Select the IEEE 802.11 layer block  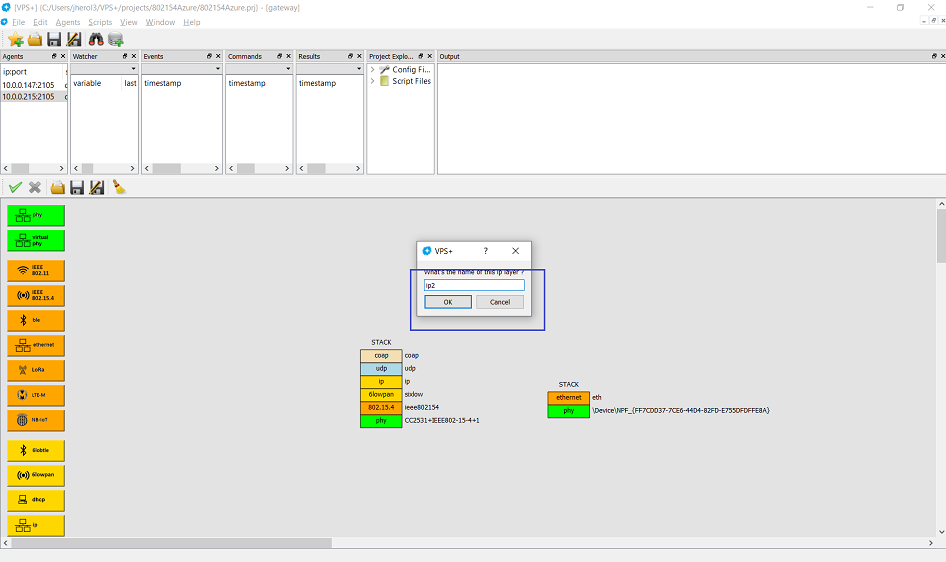point(36,270)
